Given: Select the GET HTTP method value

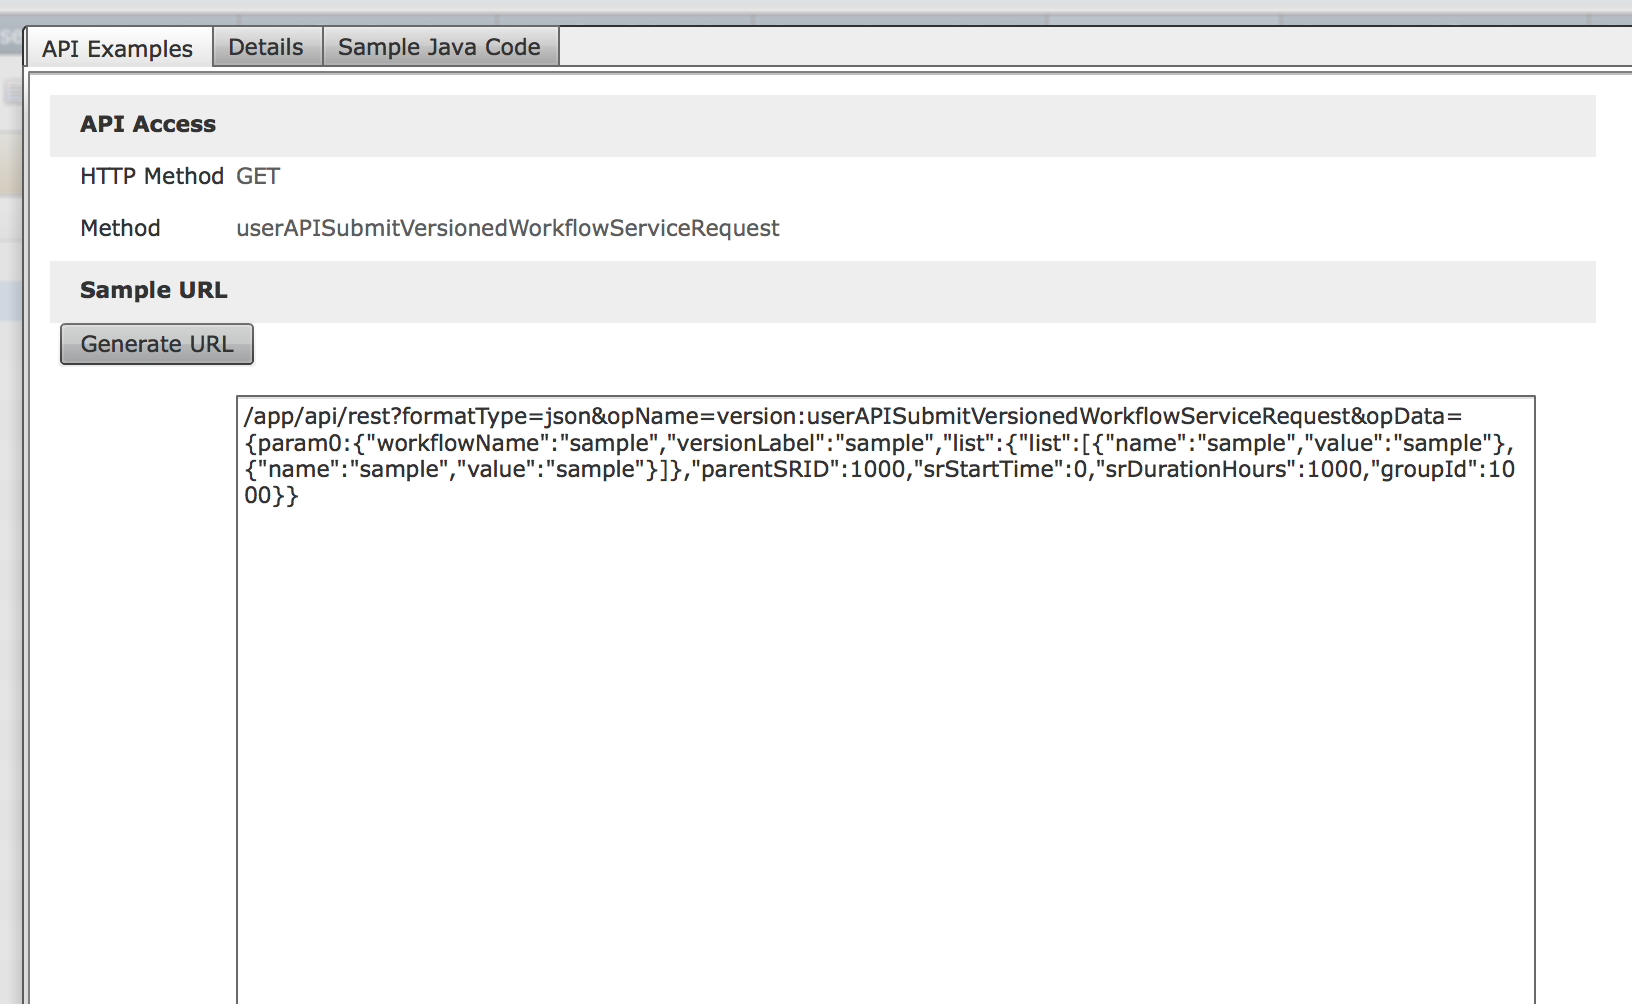Looking at the screenshot, I should pos(258,176).
